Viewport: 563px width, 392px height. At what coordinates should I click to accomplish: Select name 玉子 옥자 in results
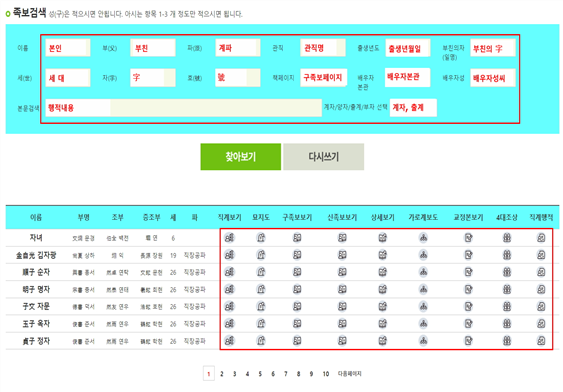coord(36,324)
